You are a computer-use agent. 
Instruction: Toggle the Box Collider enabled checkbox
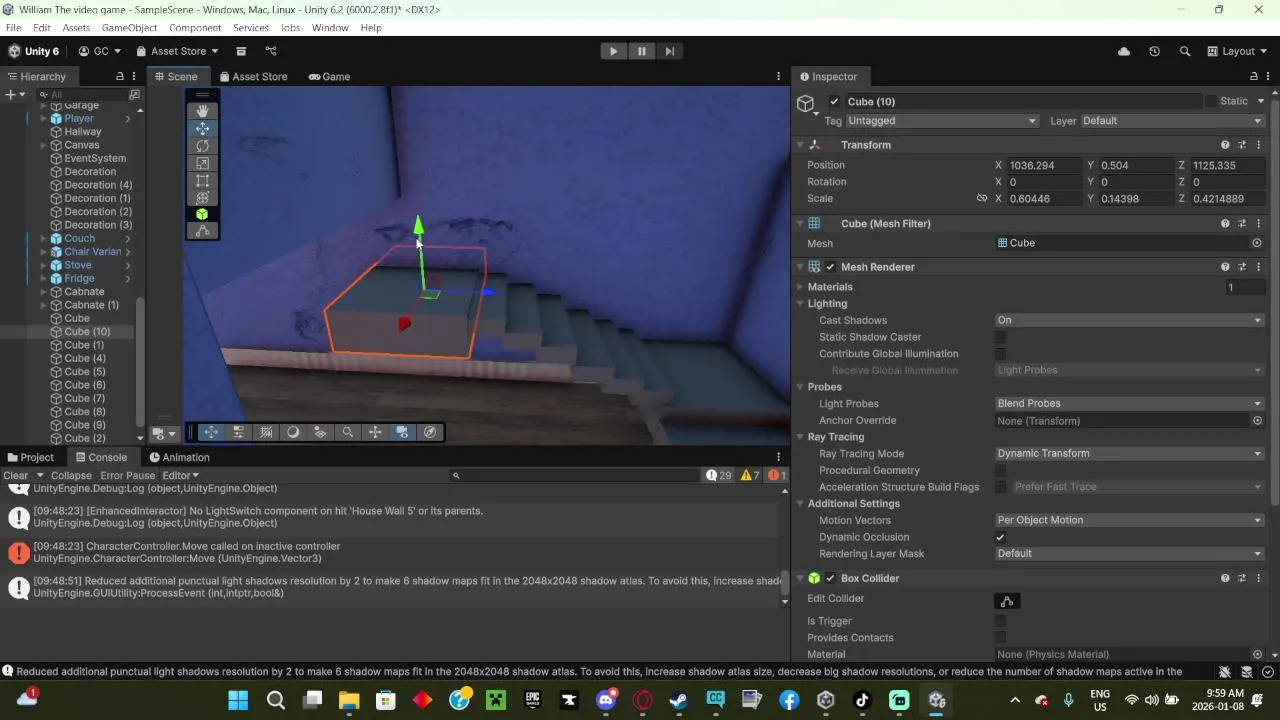[x=830, y=578]
